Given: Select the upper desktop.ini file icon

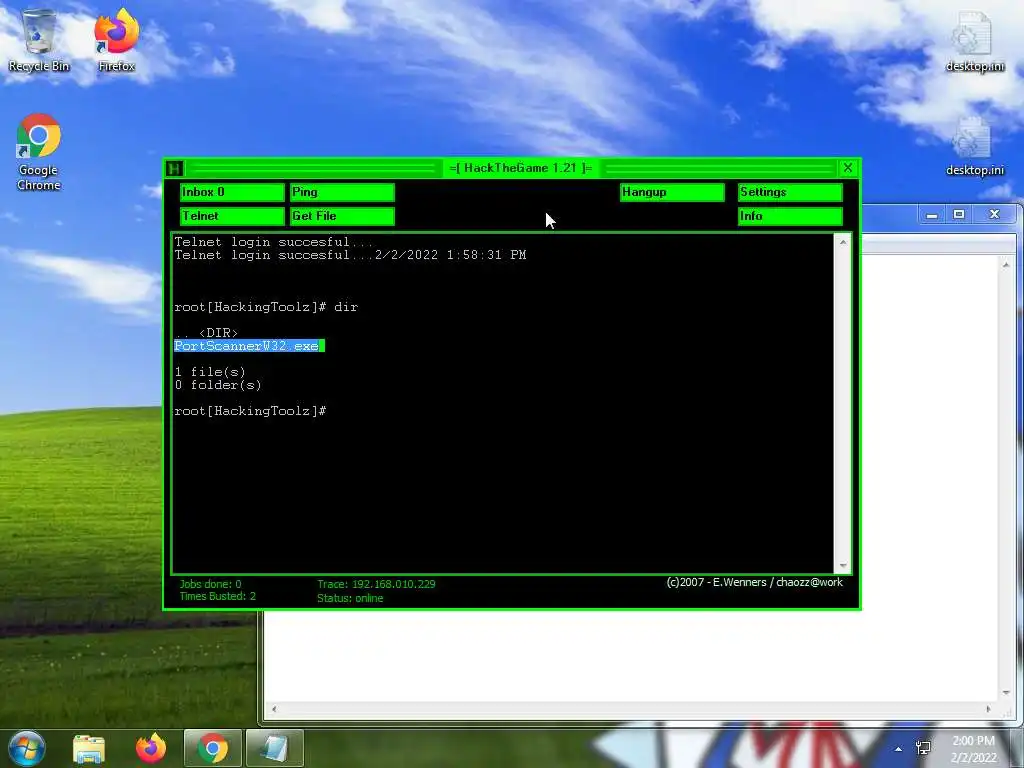Looking at the screenshot, I should pyautogui.click(x=974, y=40).
